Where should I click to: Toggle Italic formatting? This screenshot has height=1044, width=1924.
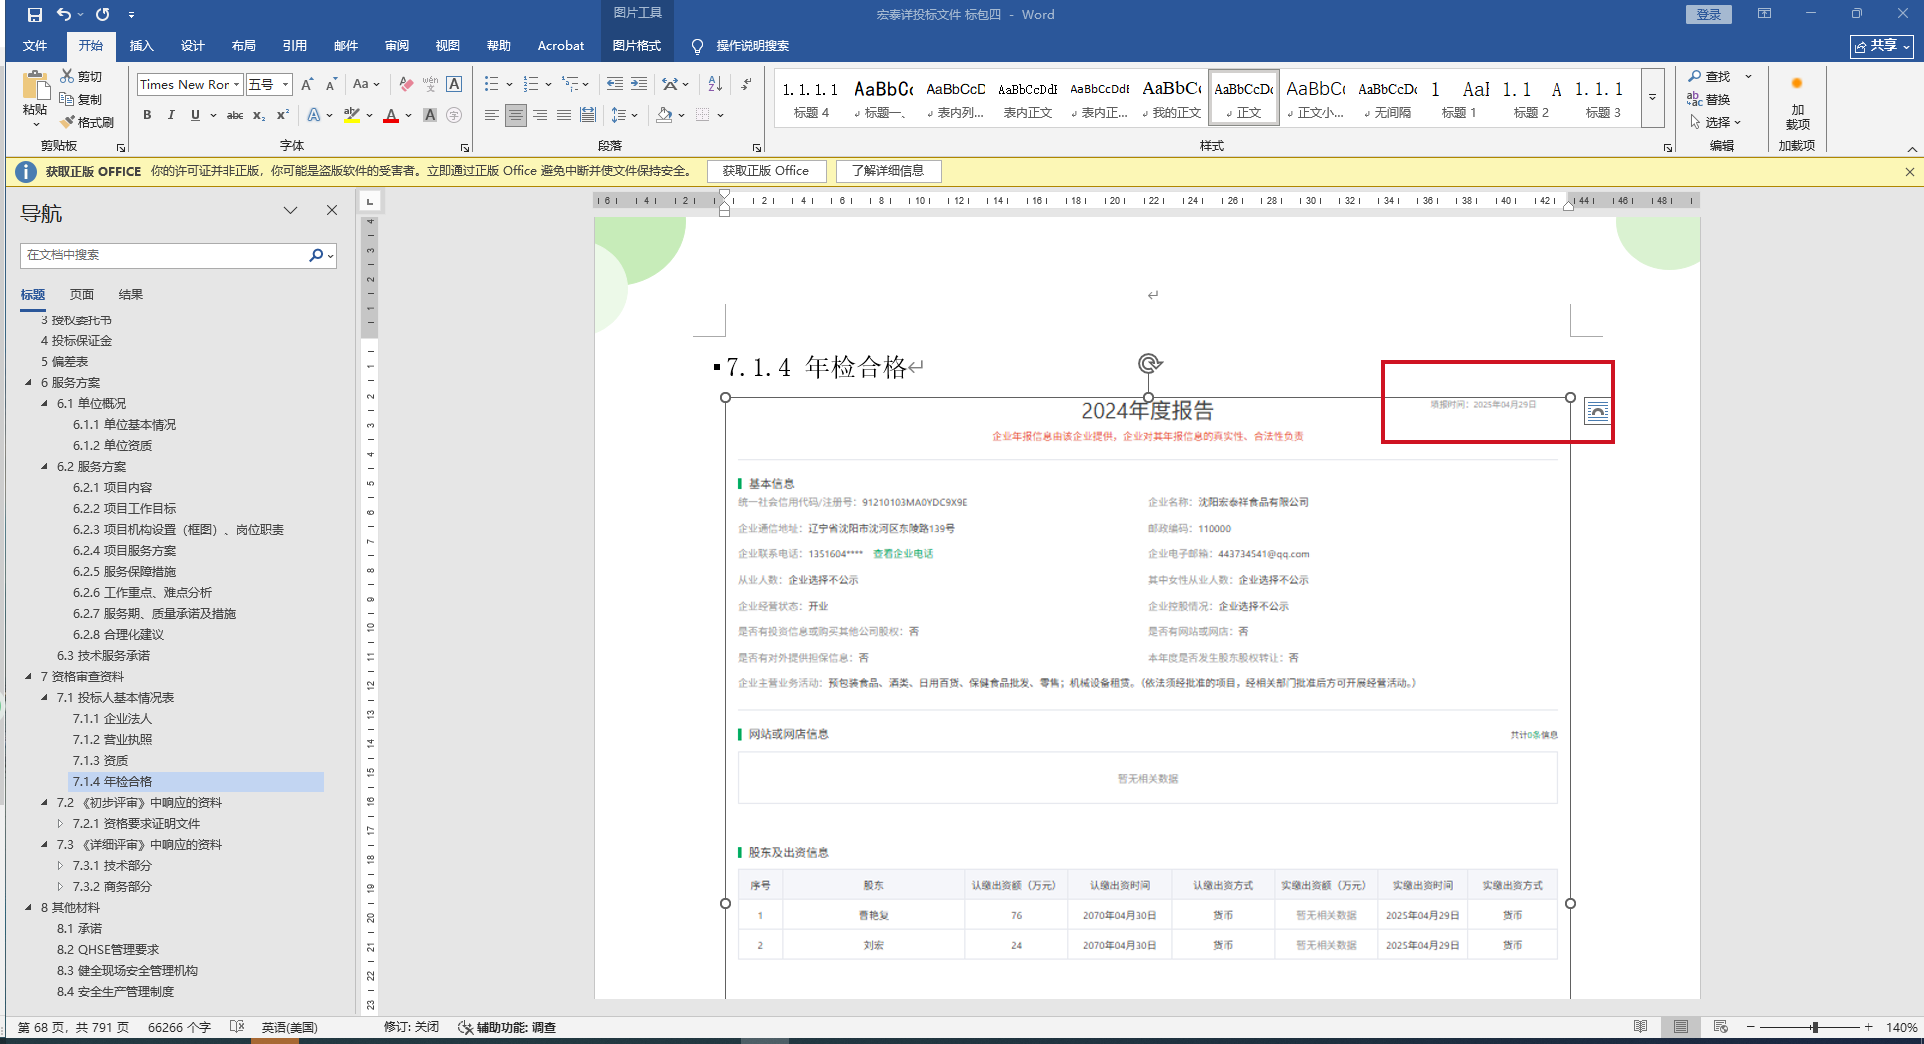click(171, 115)
